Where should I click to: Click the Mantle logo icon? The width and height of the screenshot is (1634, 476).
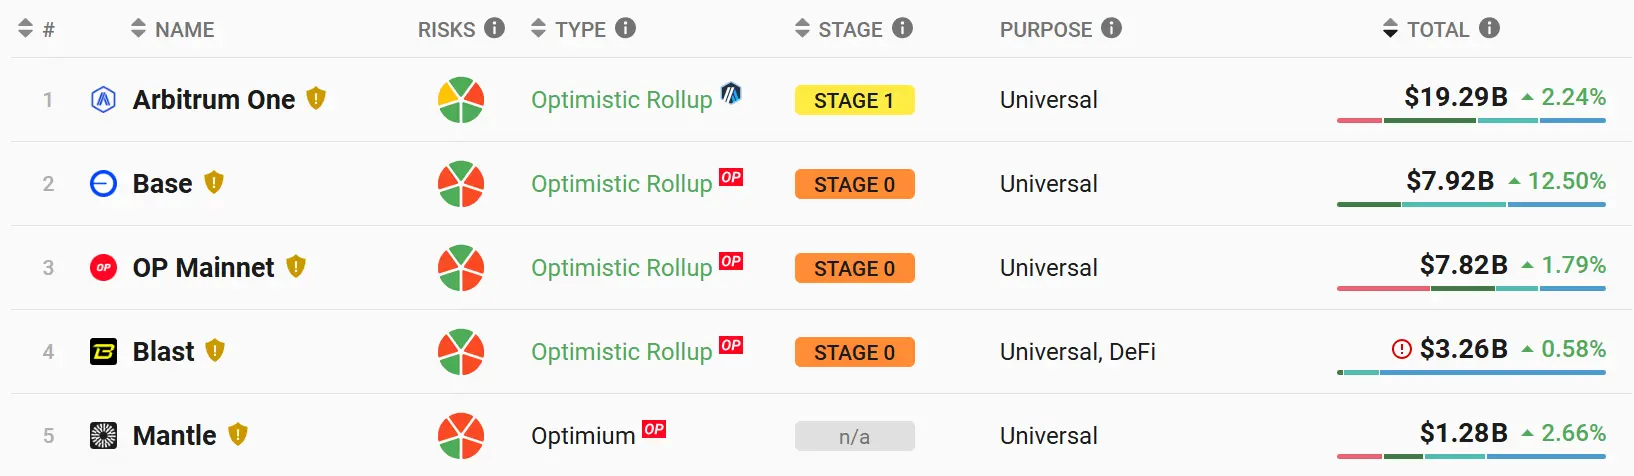click(103, 436)
